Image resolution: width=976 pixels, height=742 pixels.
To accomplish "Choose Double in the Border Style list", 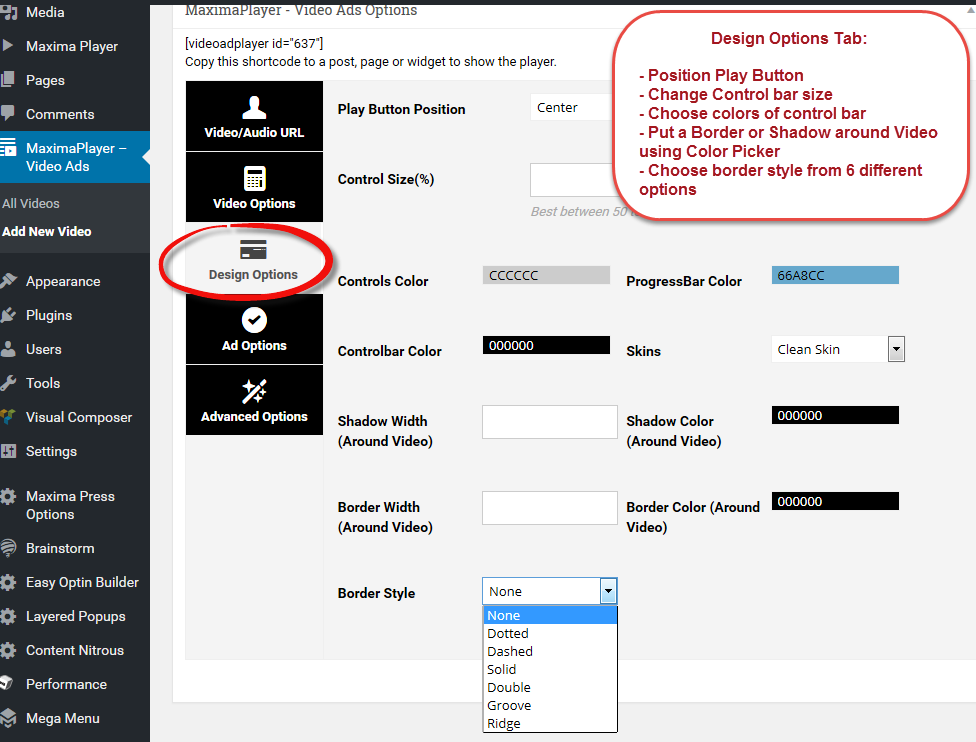I will click(x=550, y=687).
